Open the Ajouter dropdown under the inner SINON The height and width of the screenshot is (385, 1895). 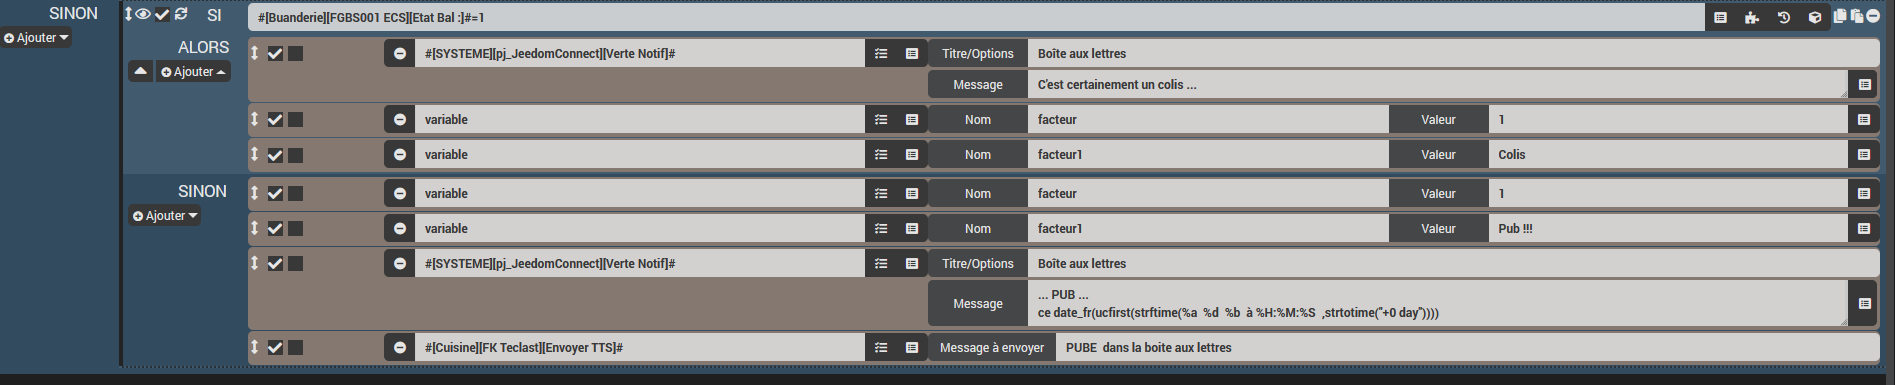click(165, 216)
